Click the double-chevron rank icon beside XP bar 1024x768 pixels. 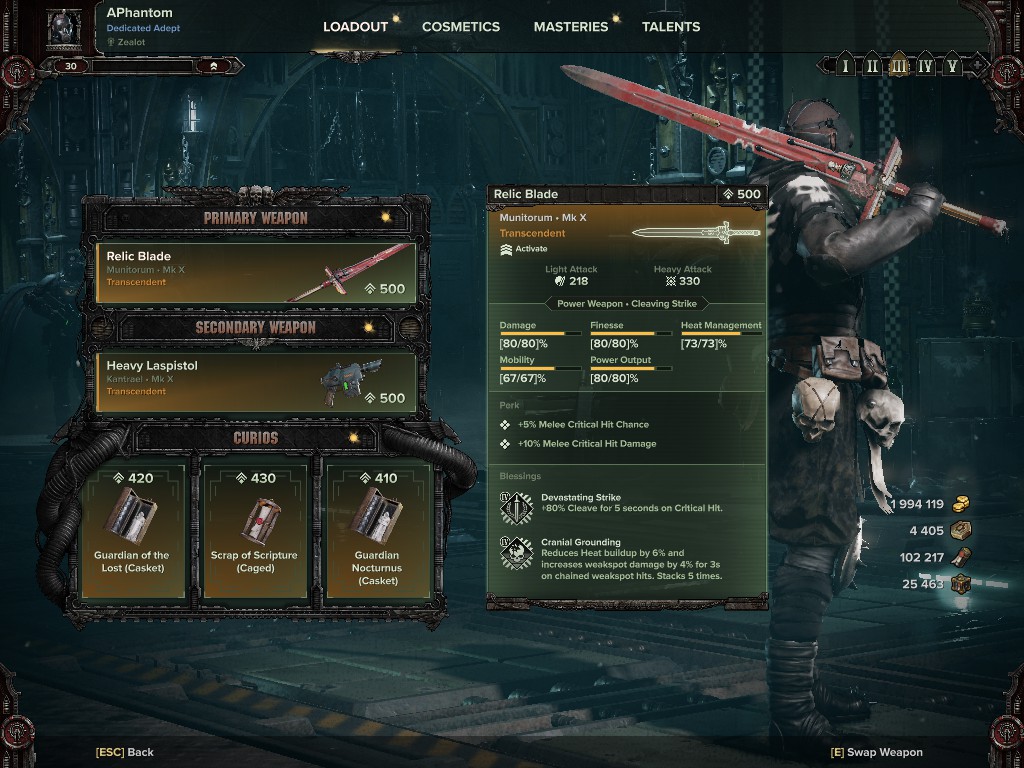point(214,66)
